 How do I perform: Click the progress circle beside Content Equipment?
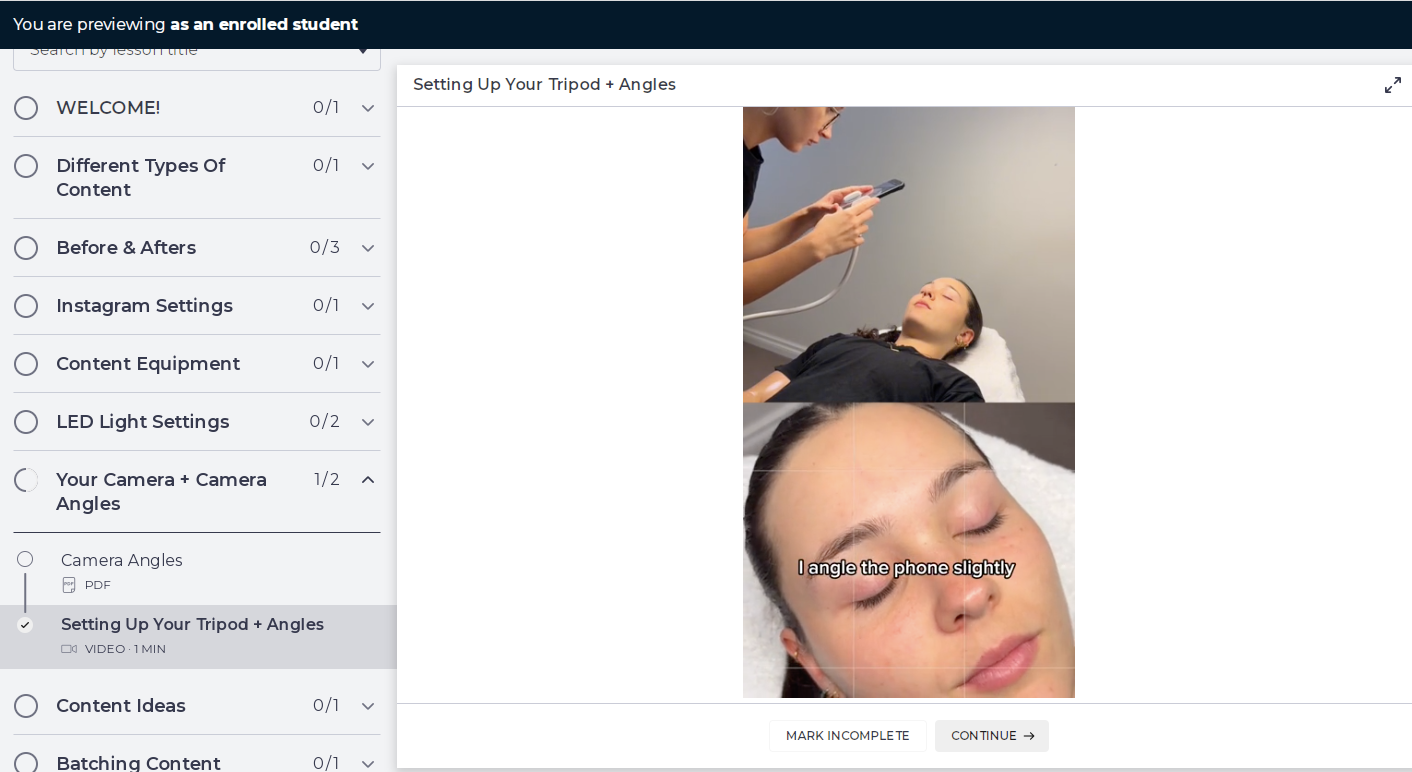tap(26, 363)
